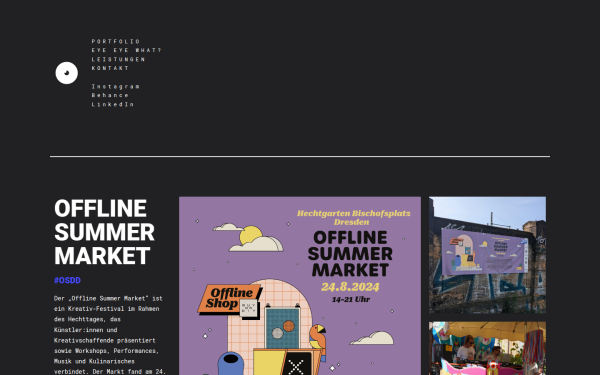Click the #OSDD hashtag link
This screenshot has width=600, height=375.
tap(67, 280)
